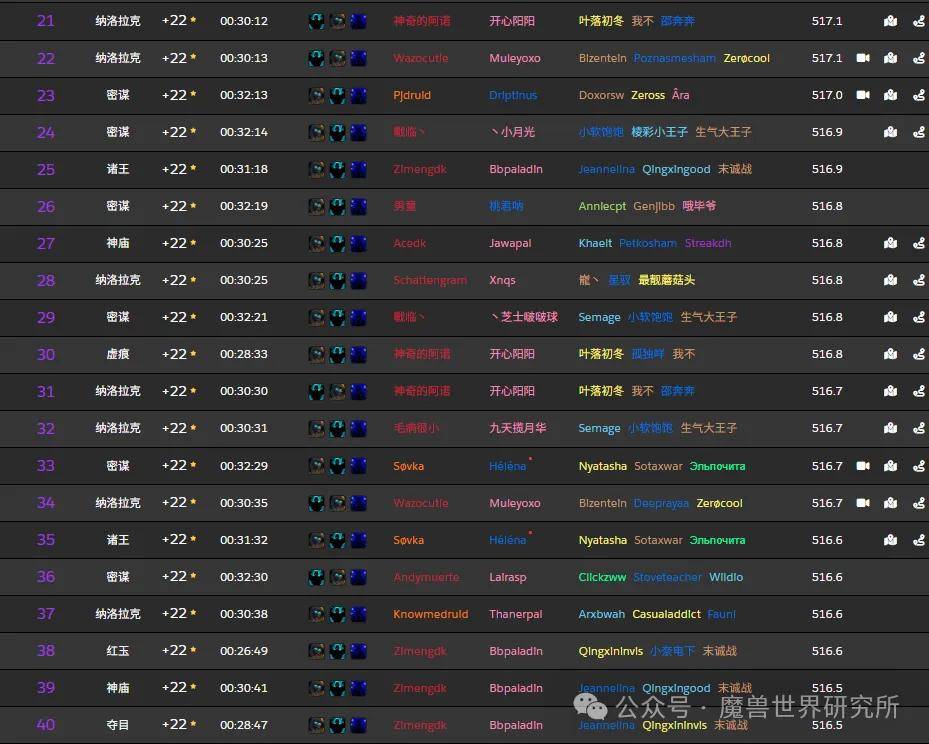929x744 pixels.
Task: Open Poznasmesham's profile in rank 22
Action: coord(675,58)
